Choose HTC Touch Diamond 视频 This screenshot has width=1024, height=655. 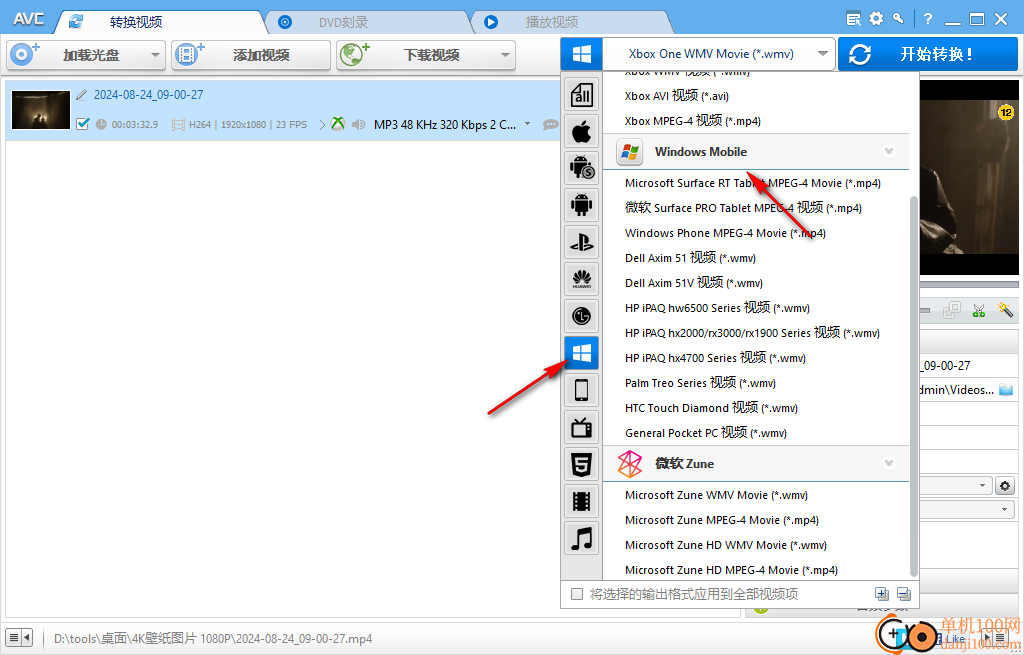point(711,408)
